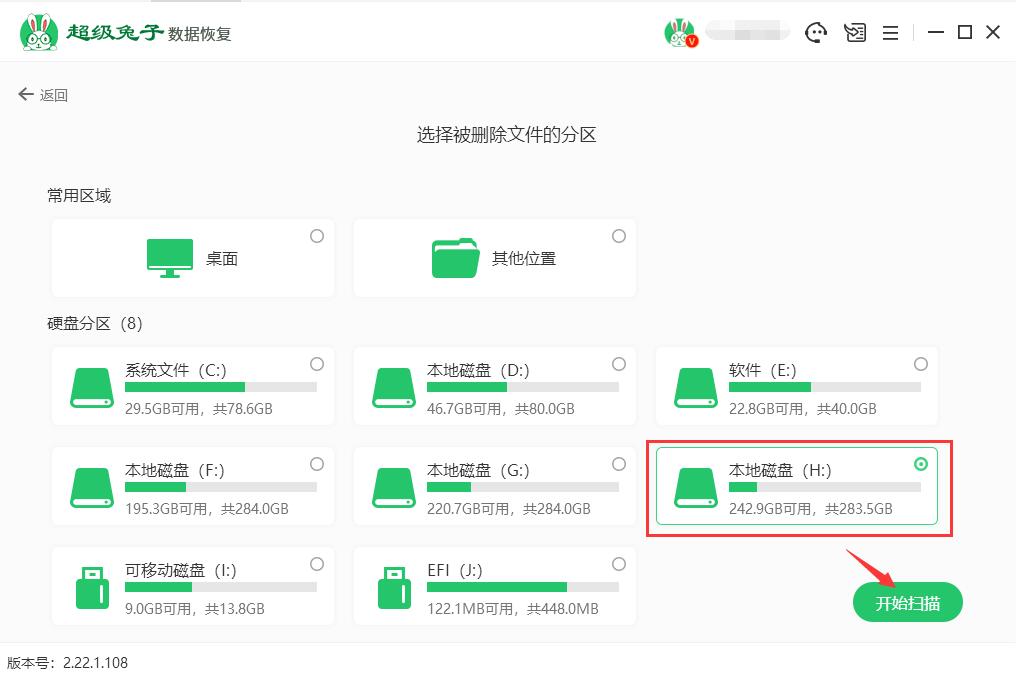
Task: Click the back arrow icon next to 返回
Action: [24, 94]
